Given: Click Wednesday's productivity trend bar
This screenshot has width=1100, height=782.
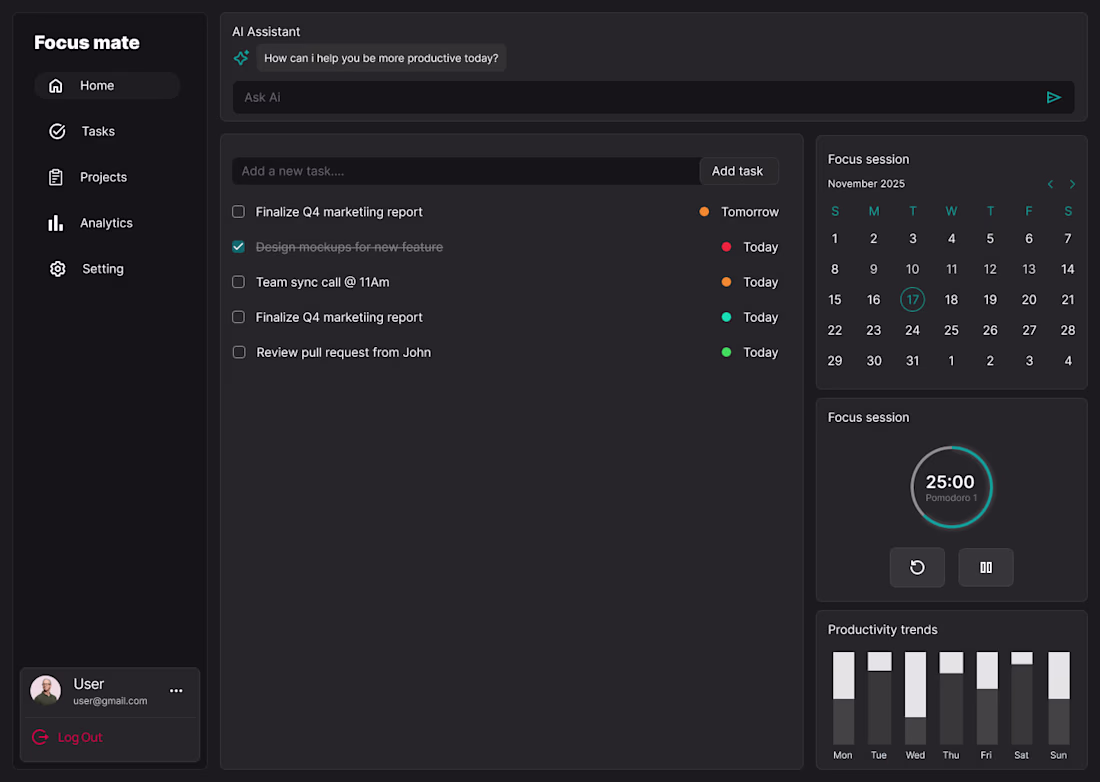Looking at the screenshot, I should (x=916, y=699).
